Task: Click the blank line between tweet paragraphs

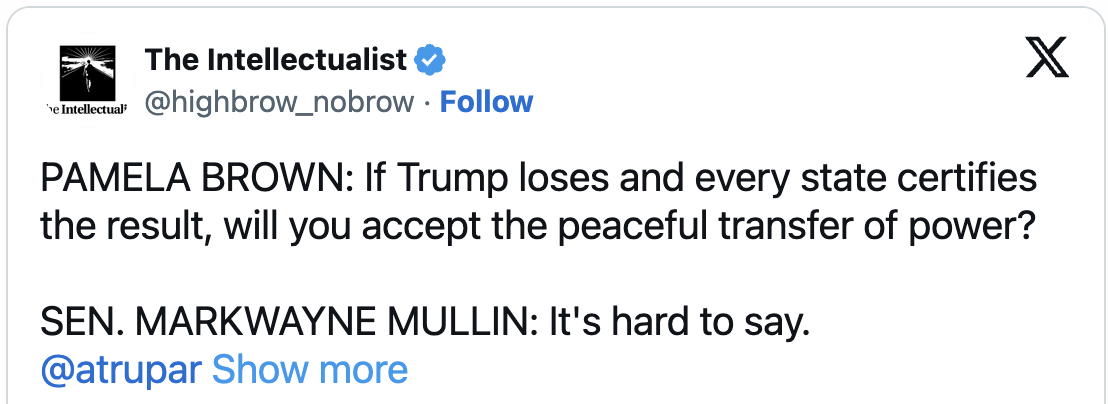Action: (537, 275)
